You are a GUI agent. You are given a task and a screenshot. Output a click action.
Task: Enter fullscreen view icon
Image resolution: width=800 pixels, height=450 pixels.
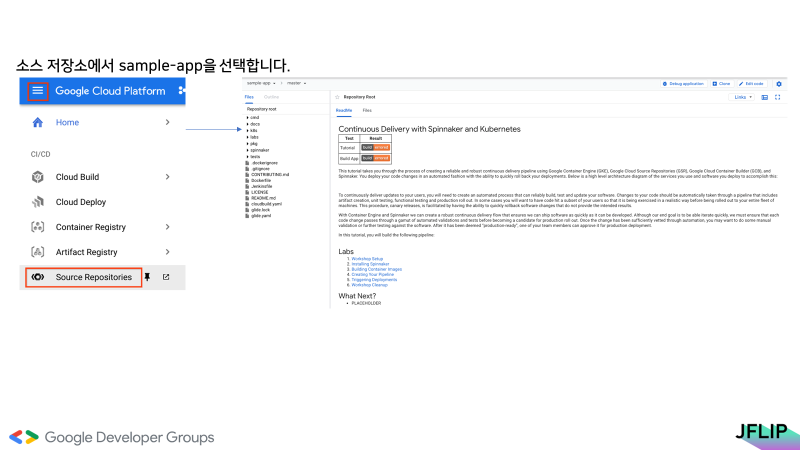pos(778,97)
